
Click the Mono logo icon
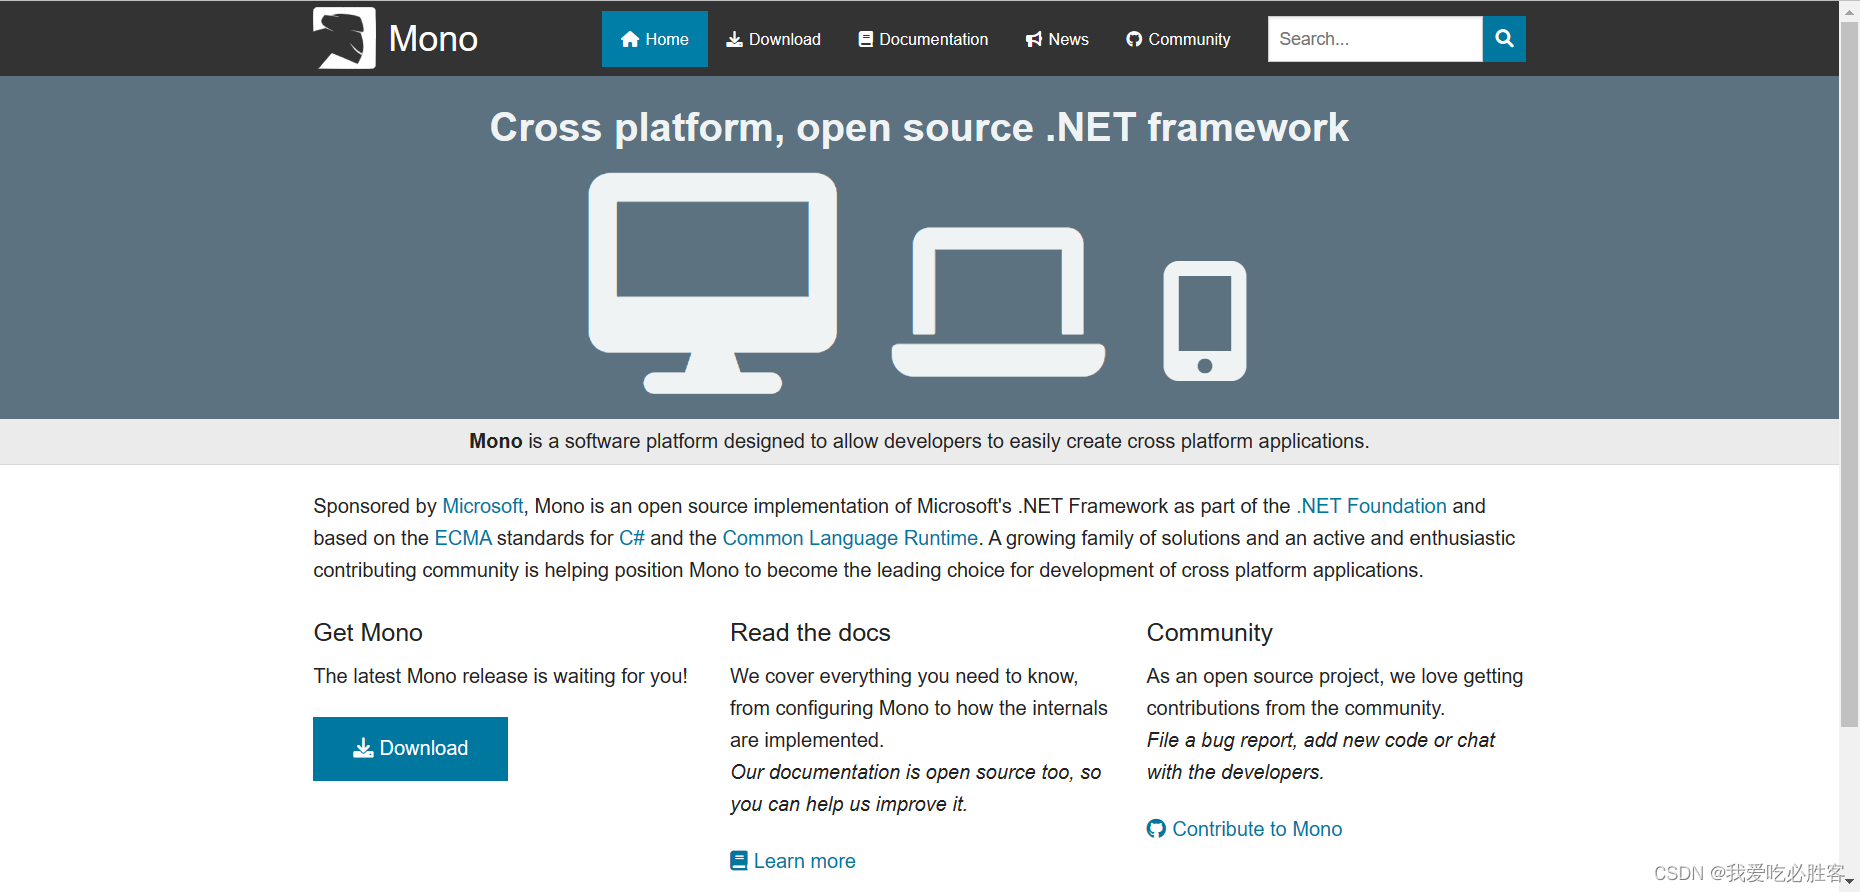[x=344, y=38]
